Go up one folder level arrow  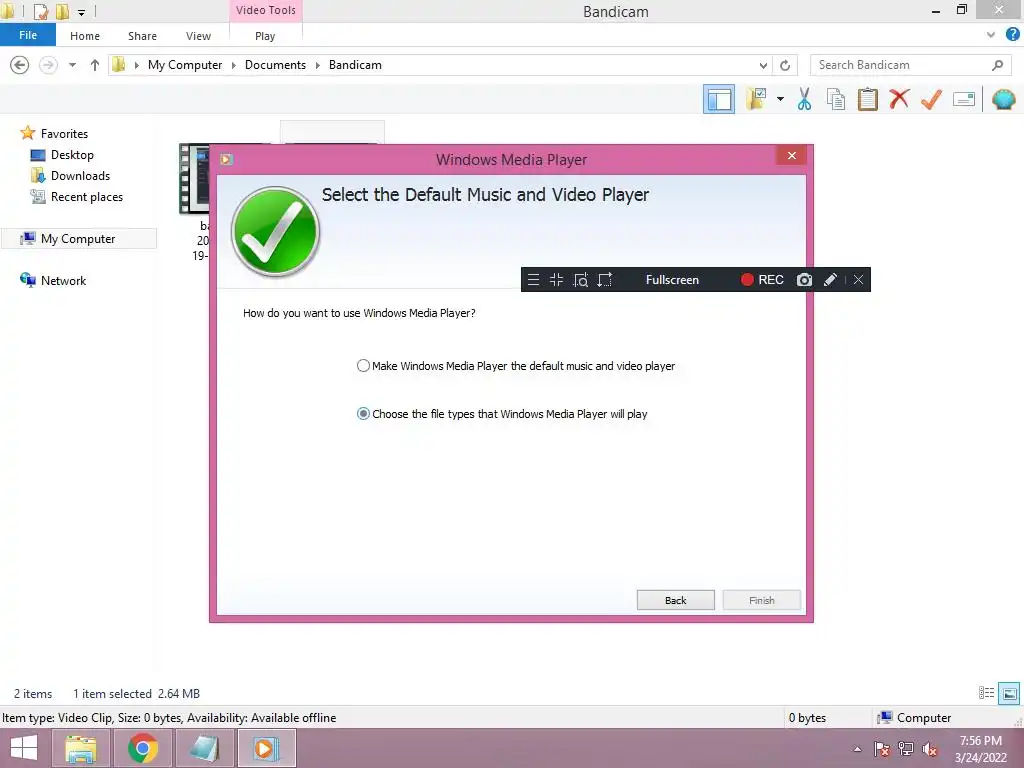[95, 65]
